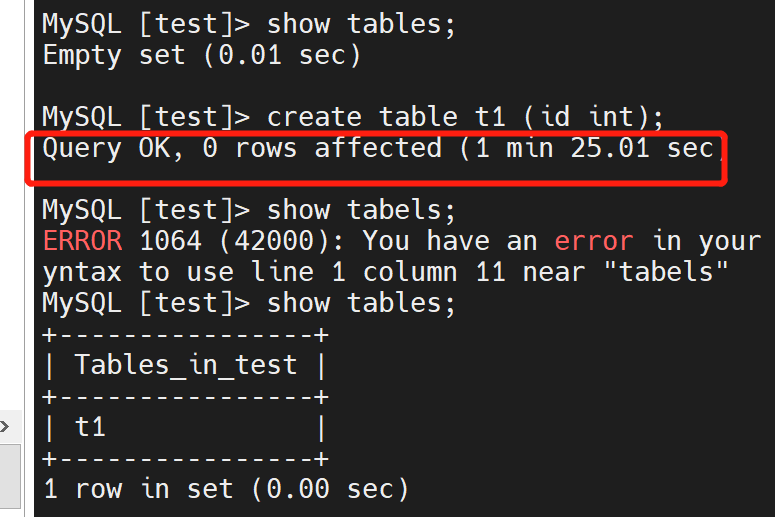775x517 pixels.
Task: Click the "t1" table row
Action: point(90,428)
